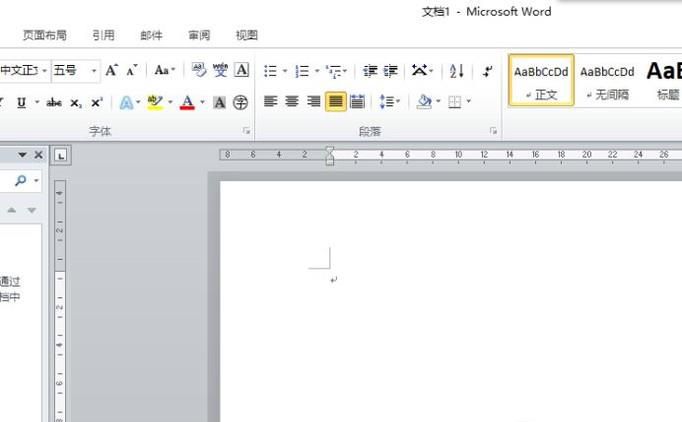Image resolution: width=682 pixels, height=422 pixels.
Task: Click the Numbering list icon
Action: pos(302,71)
